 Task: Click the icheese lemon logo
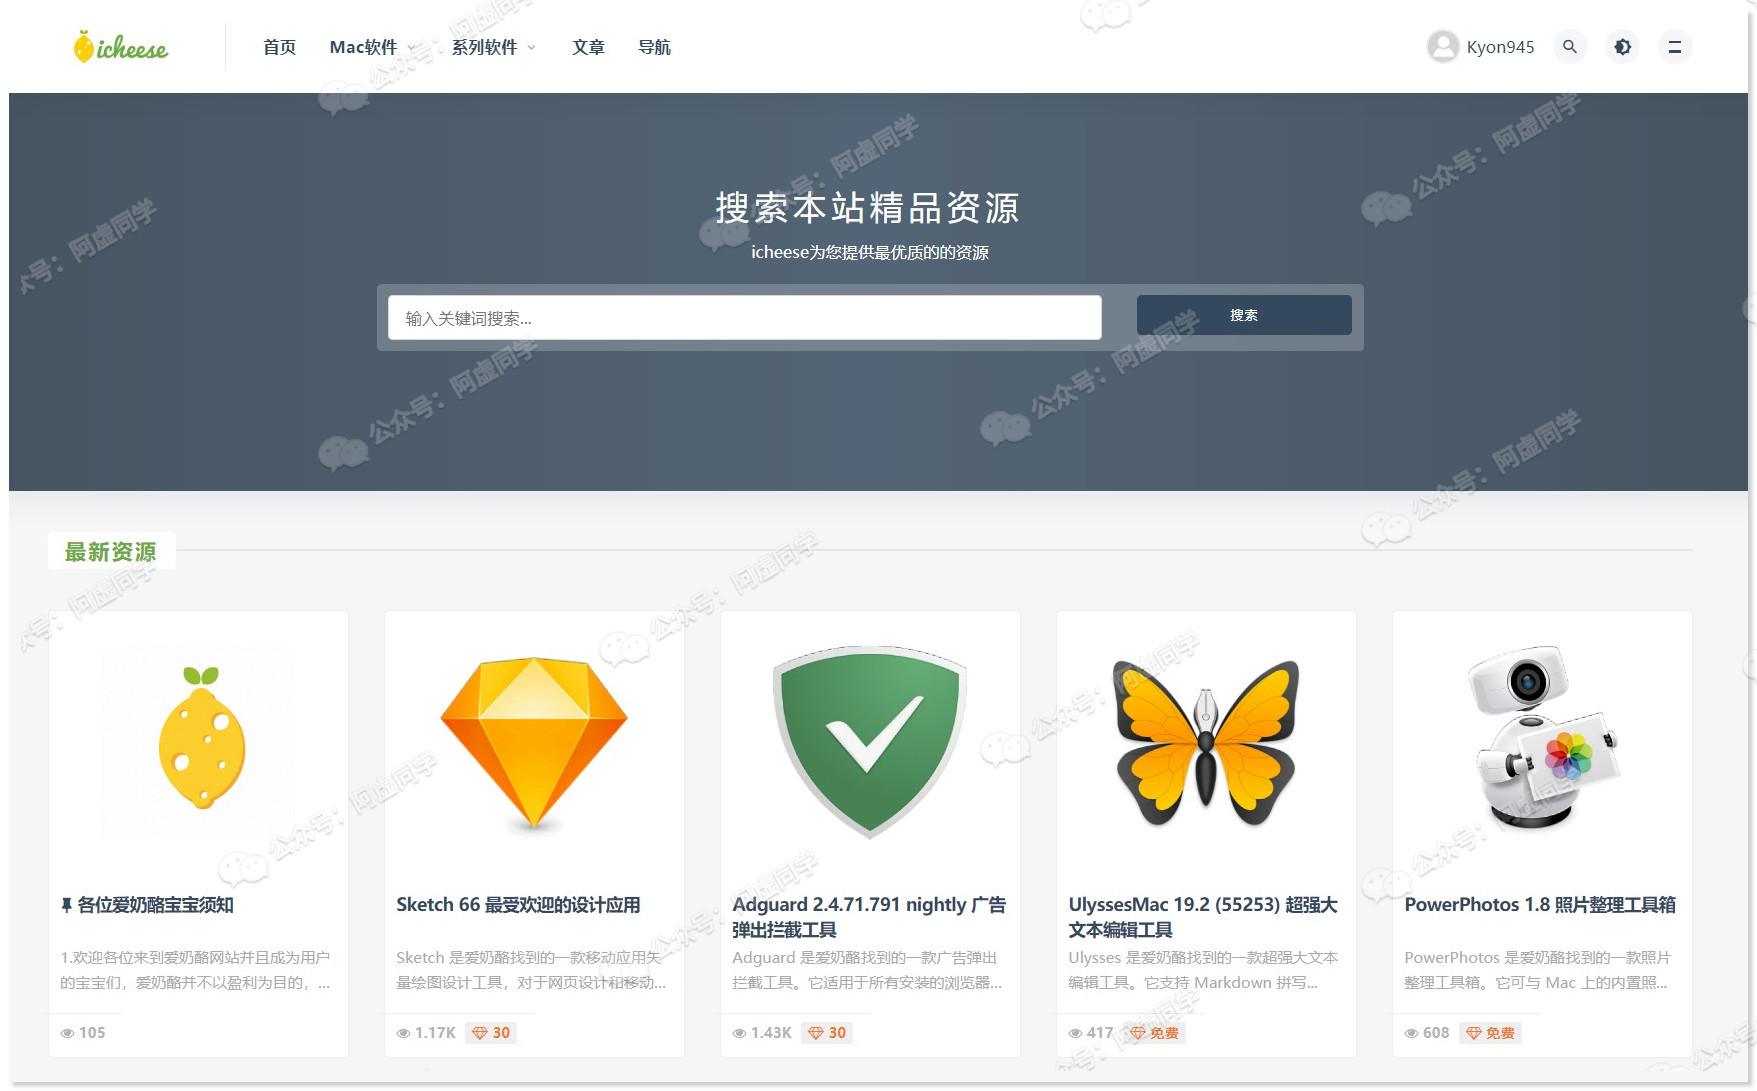click(x=121, y=46)
